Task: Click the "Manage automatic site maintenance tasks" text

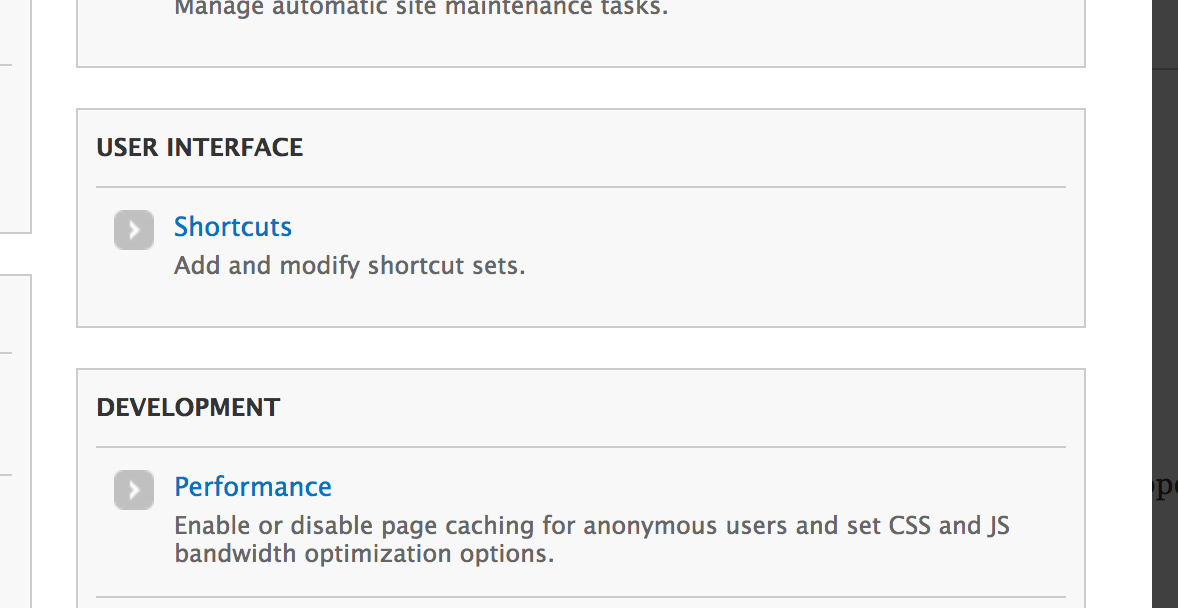Action: point(421,9)
